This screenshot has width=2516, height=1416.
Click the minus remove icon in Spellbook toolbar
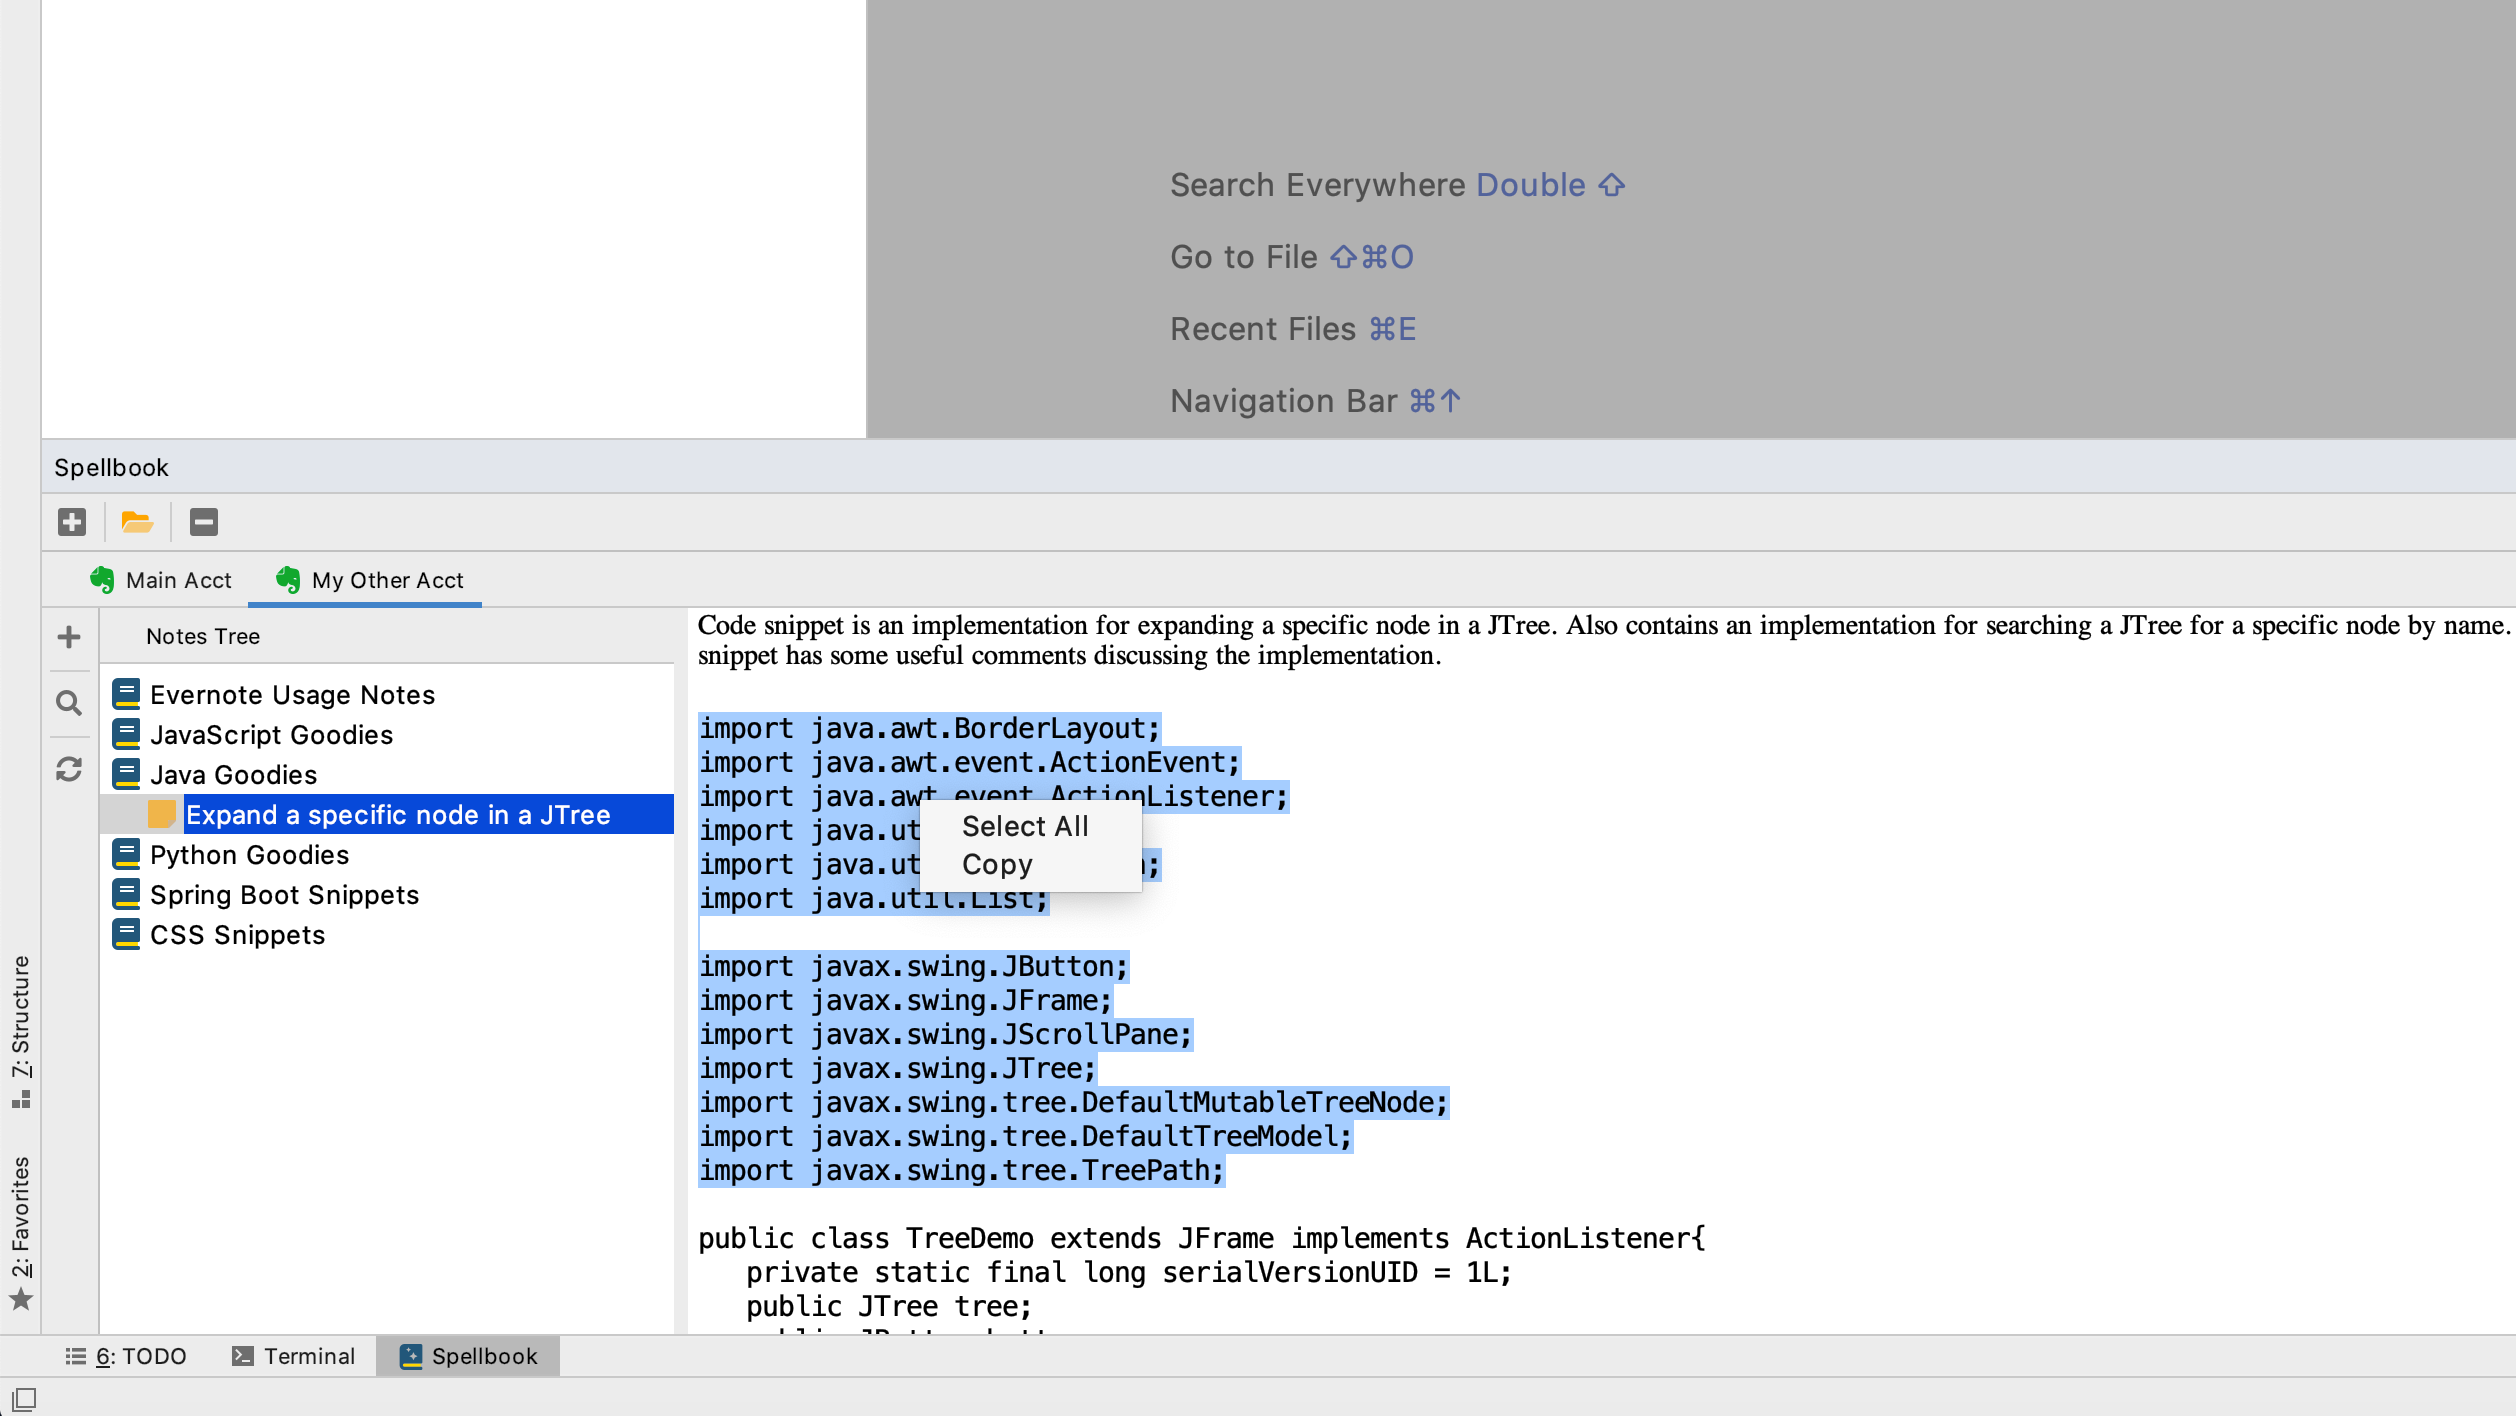(204, 522)
